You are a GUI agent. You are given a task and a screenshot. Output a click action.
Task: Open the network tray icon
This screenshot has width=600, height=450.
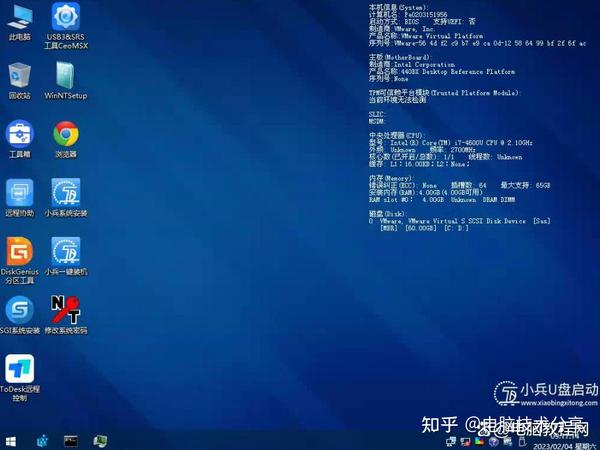[451, 442]
